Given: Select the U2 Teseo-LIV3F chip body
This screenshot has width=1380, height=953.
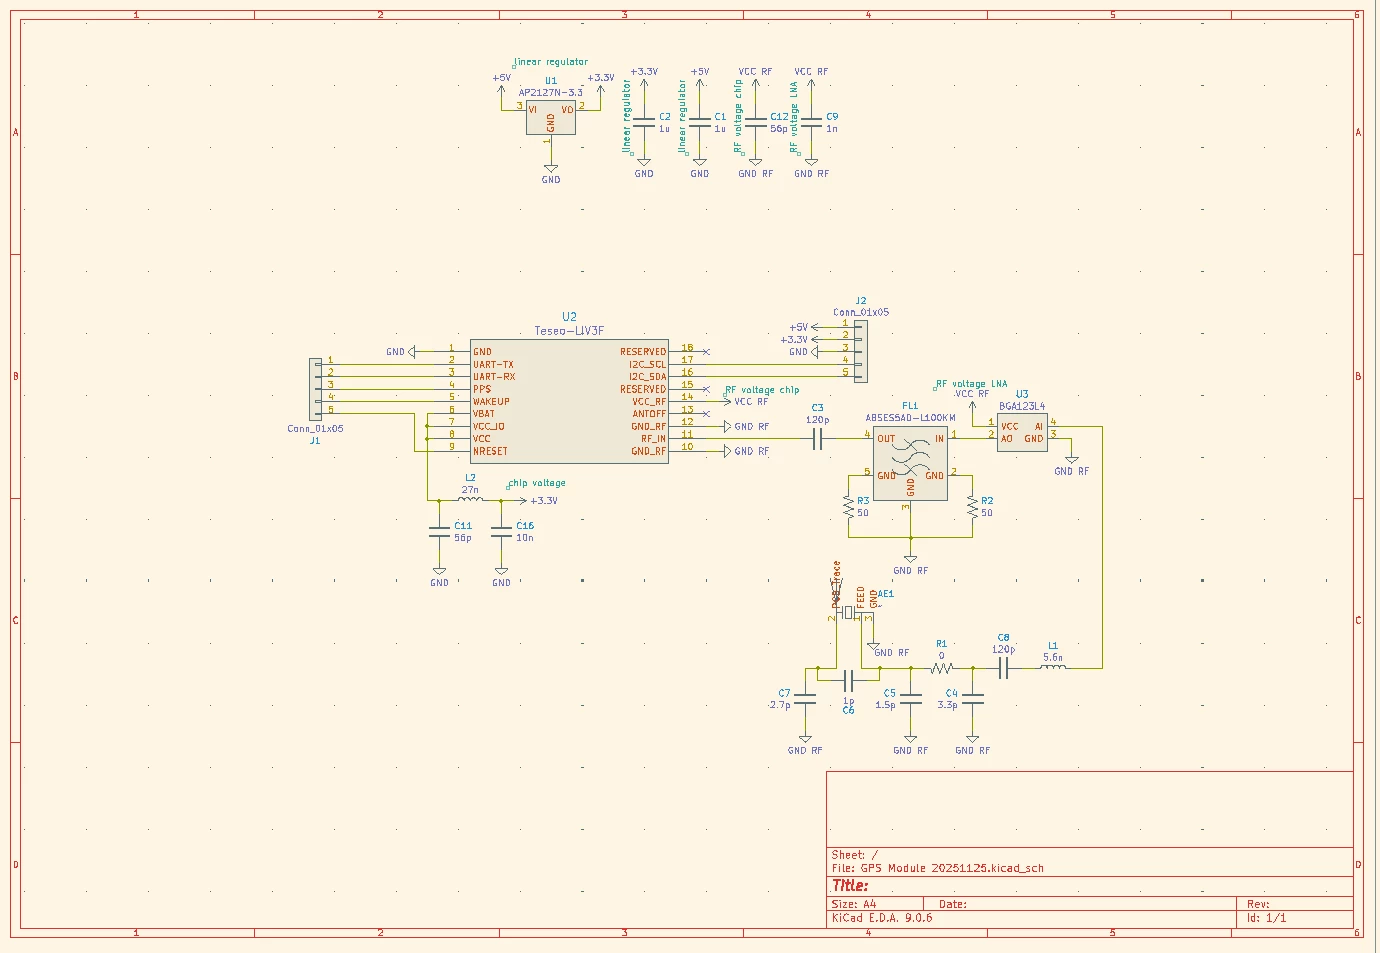Looking at the screenshot, I should click(x=569, y=401).
